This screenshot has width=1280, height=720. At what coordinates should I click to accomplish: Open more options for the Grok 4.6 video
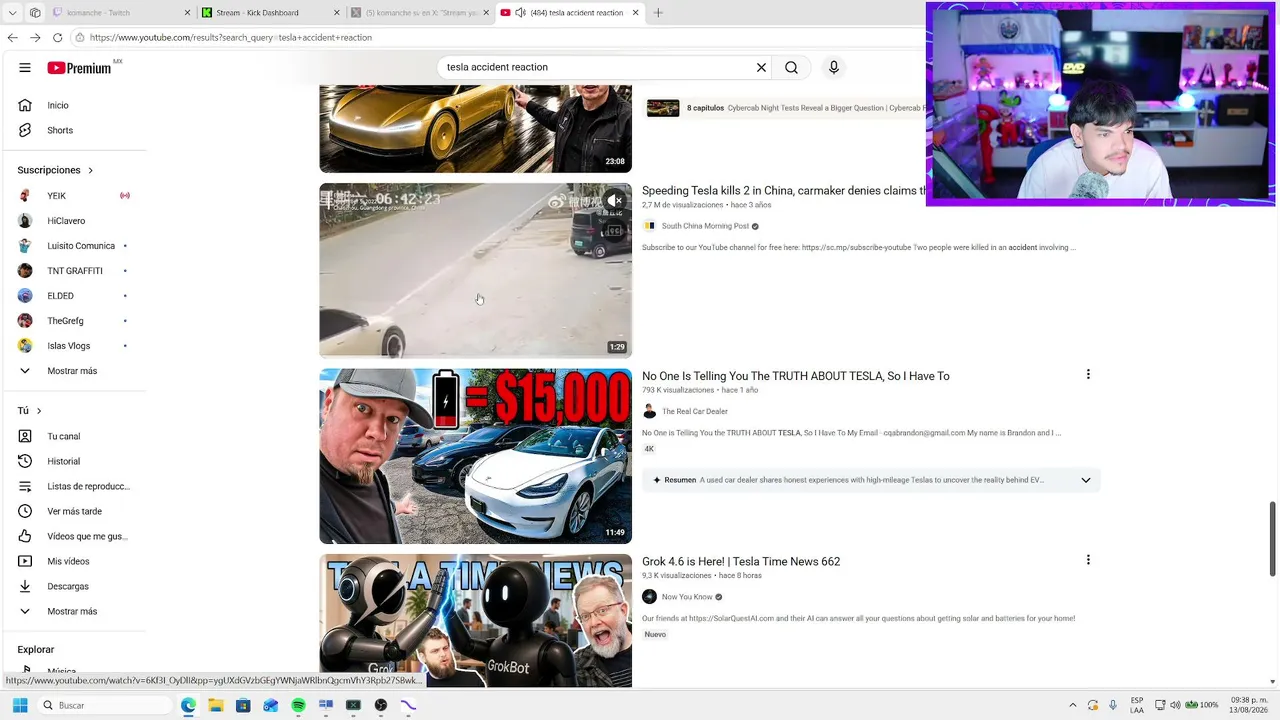[1088, 560]
